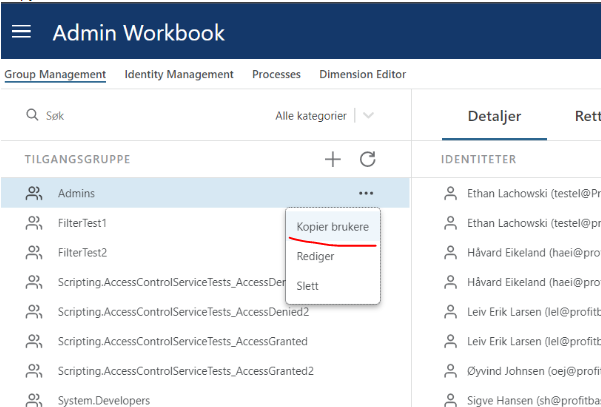Expand the Alle kategorier dropdown
601x407 pixels.
pos(311,116)
